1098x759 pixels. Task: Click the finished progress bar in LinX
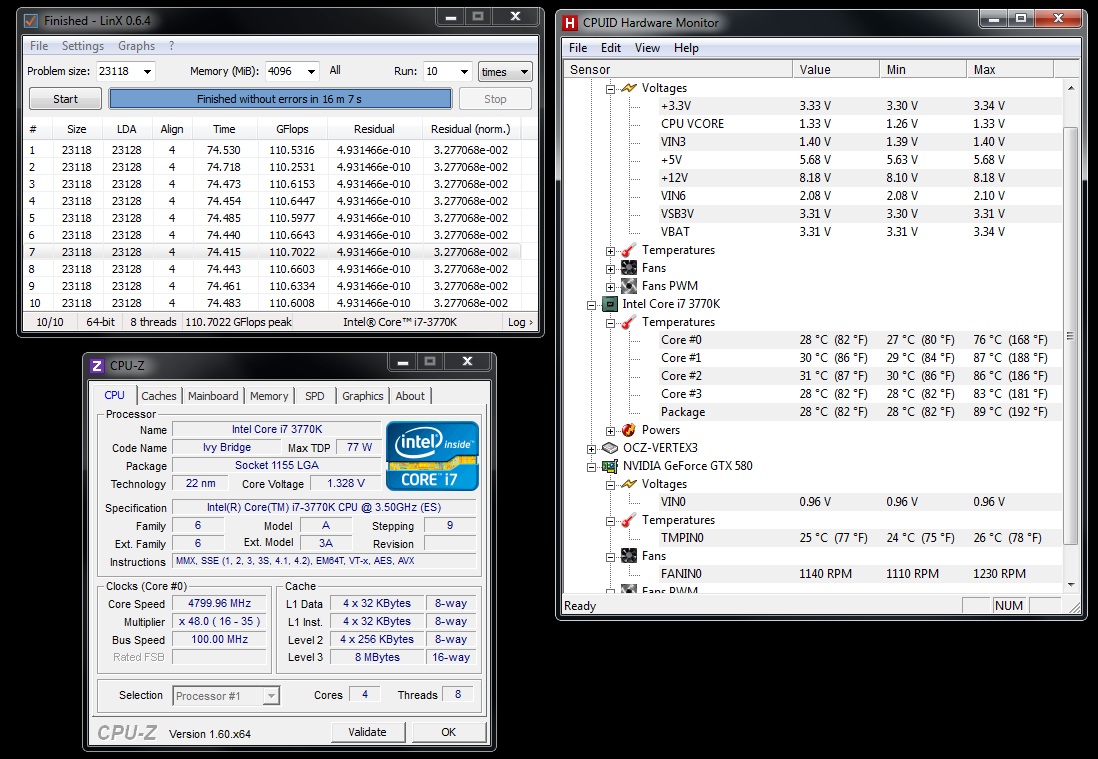pyautogui.click(x=280, y=99)
